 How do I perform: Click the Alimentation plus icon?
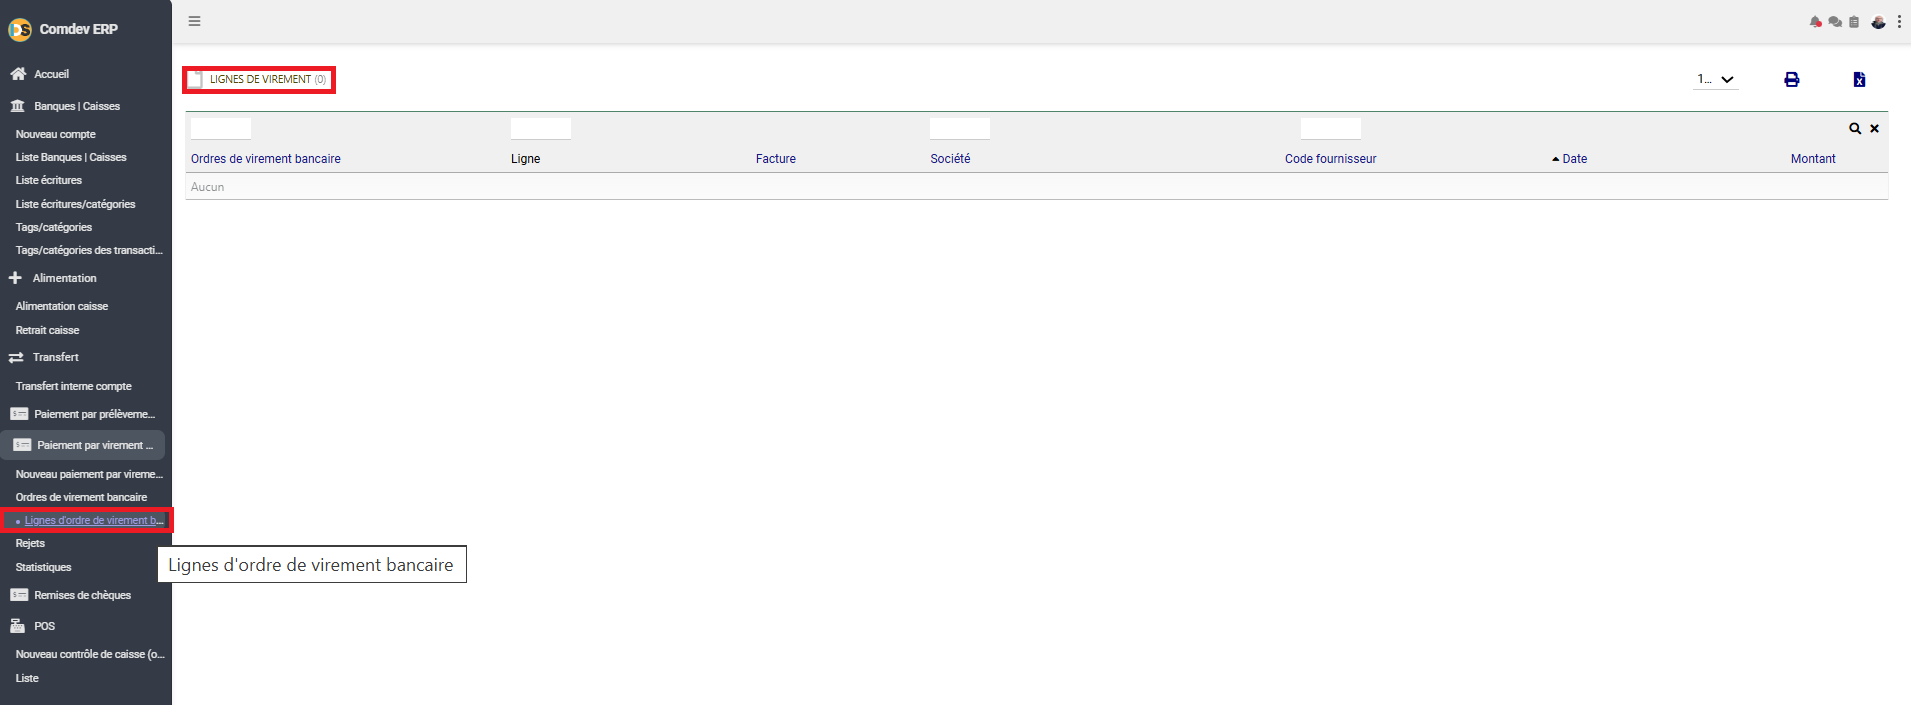point(16,278)
